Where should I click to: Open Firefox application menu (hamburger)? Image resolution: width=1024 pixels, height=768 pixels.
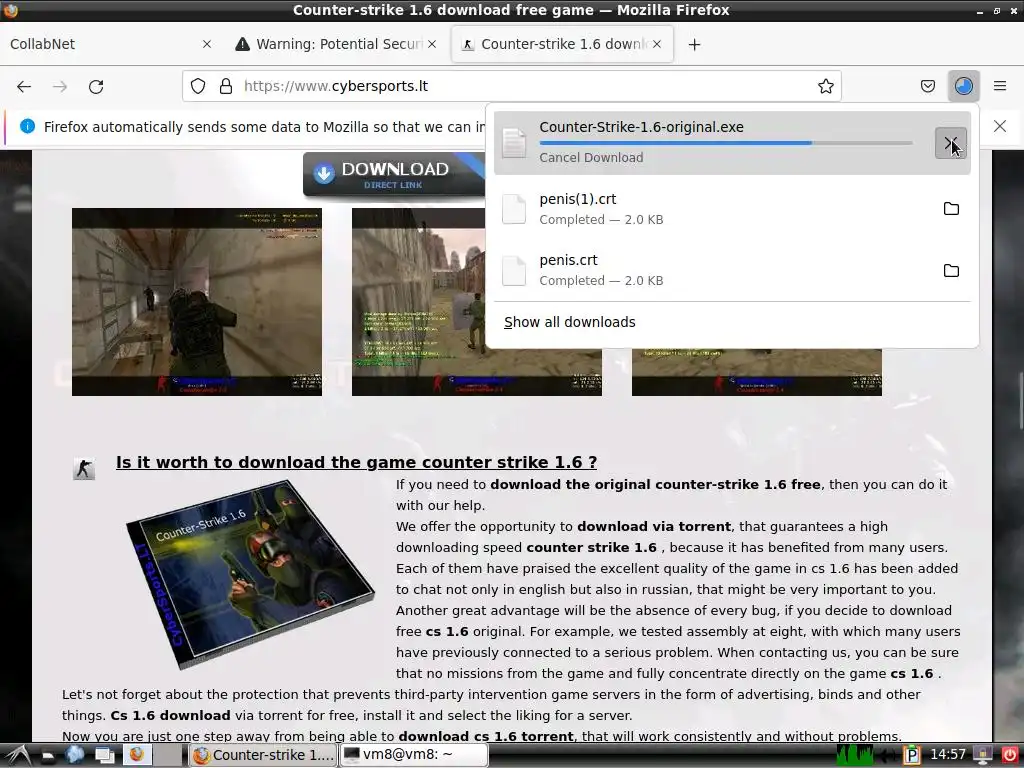(999, 86)
